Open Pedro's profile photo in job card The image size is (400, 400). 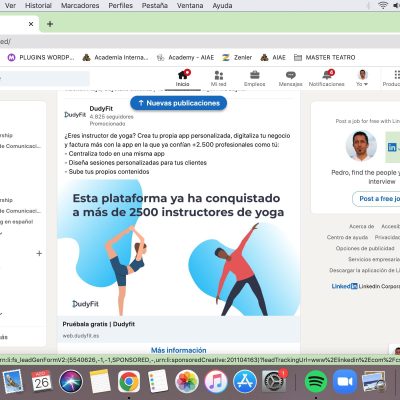coord(361,146)
